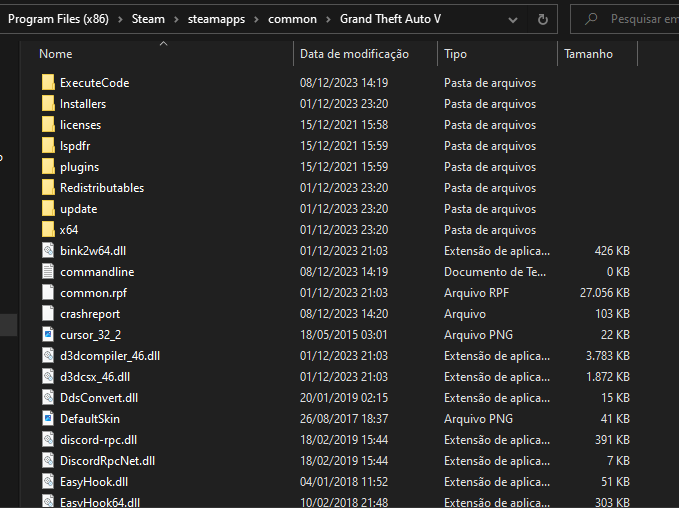Click the x64 folder icon
This screenshot has height=508, width=679.
click(48, 230)
